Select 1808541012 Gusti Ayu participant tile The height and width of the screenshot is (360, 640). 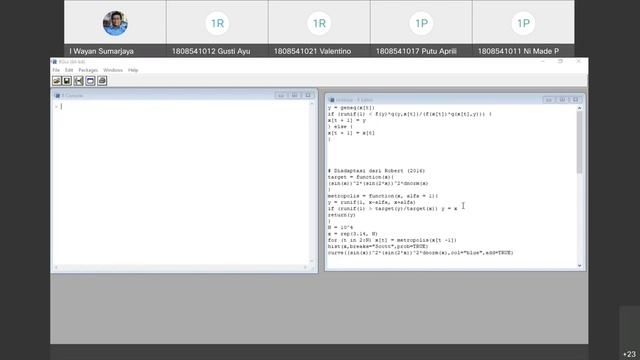point(217,28)
